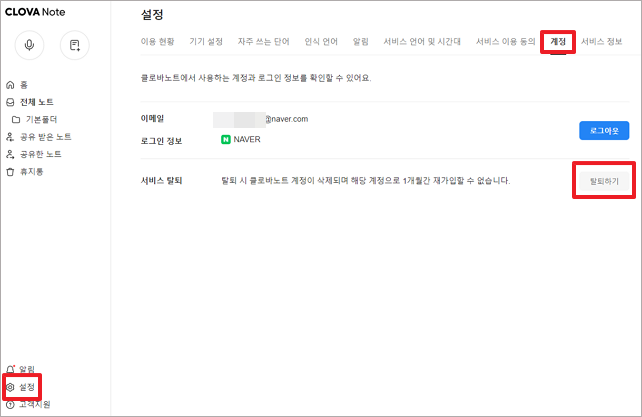
Task: Open 서비스 언어 및 시간대 tab
Action: (x=422, y=42)
